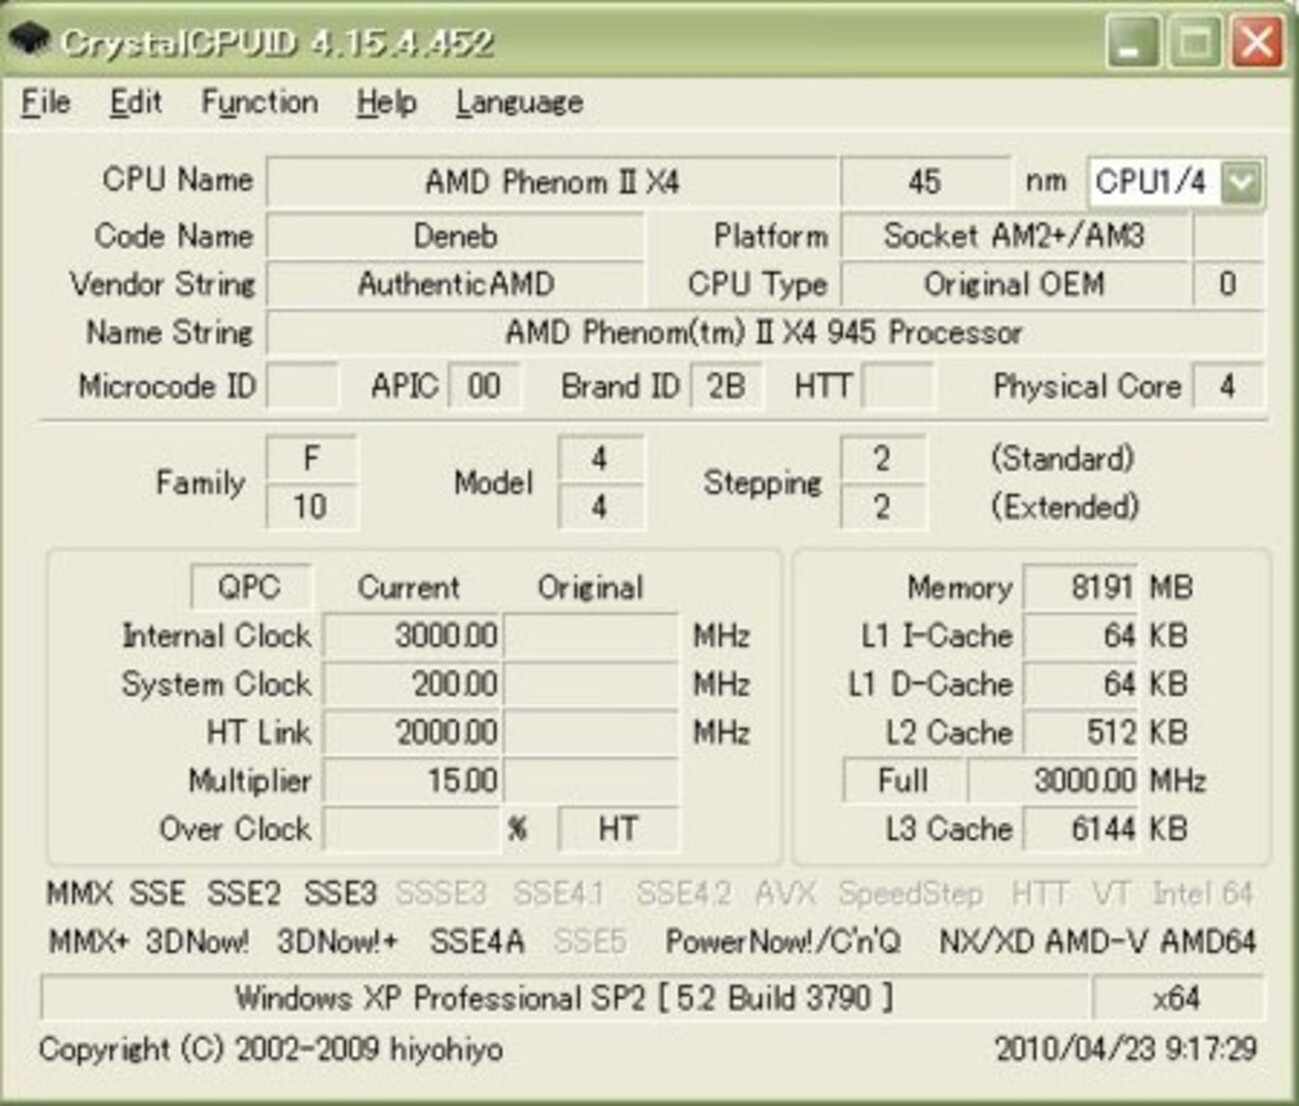Viewport: 1299px width, 1106px height.
Task: Open the Language menu
Action: click(x=519, y=102)
